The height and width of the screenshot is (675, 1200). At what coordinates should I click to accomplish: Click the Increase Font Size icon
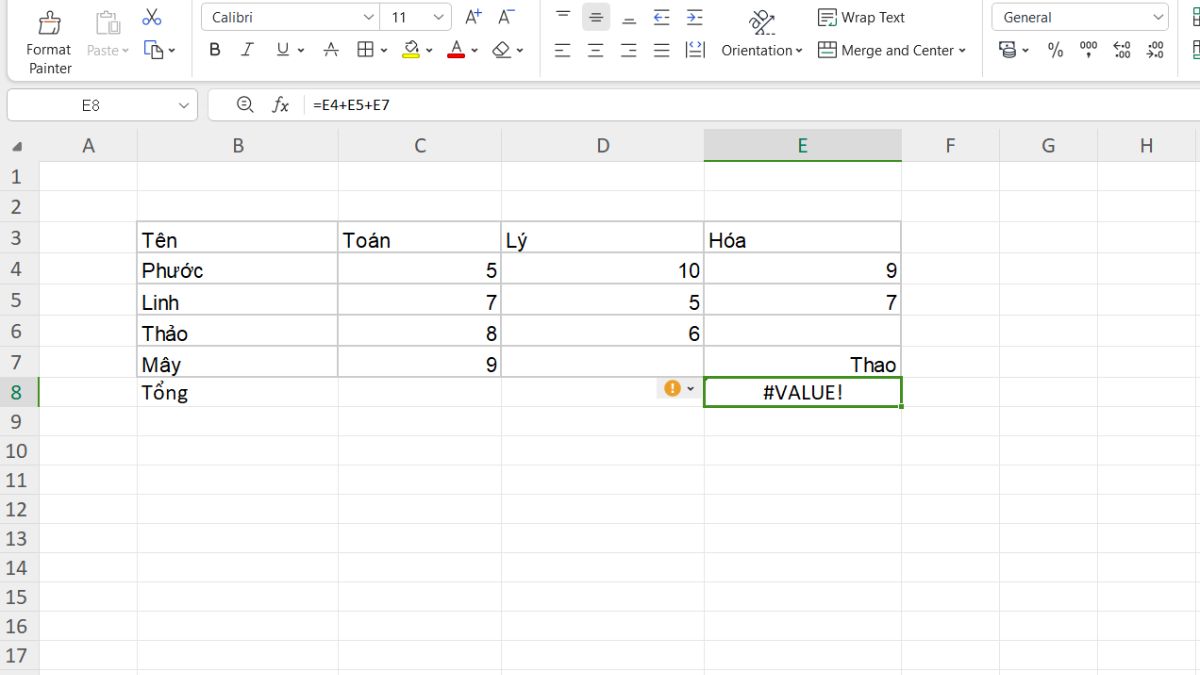474,17
